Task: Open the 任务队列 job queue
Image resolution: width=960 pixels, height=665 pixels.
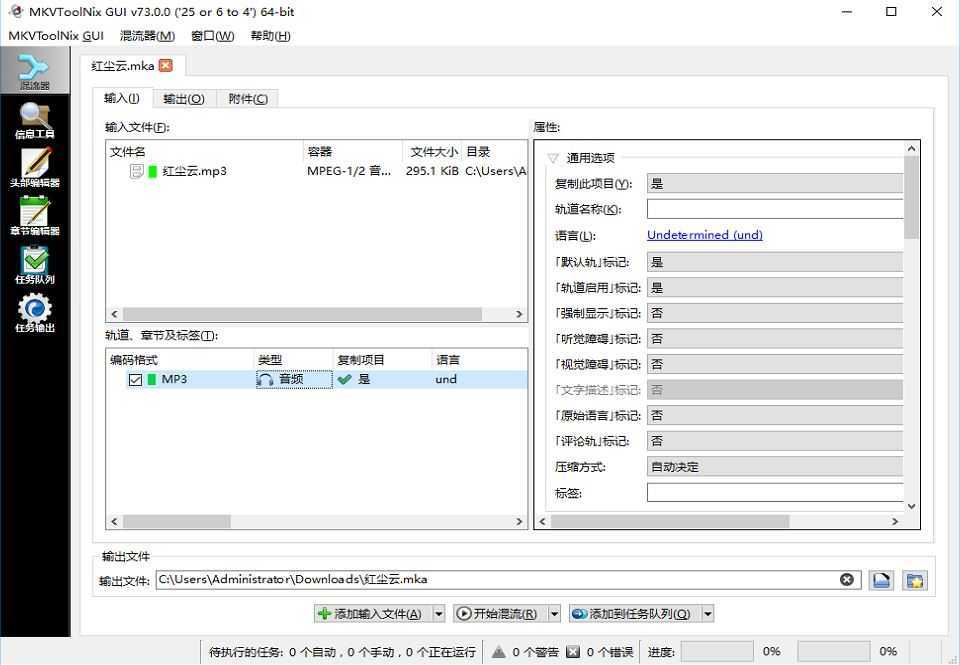Action: click(34, 265)
